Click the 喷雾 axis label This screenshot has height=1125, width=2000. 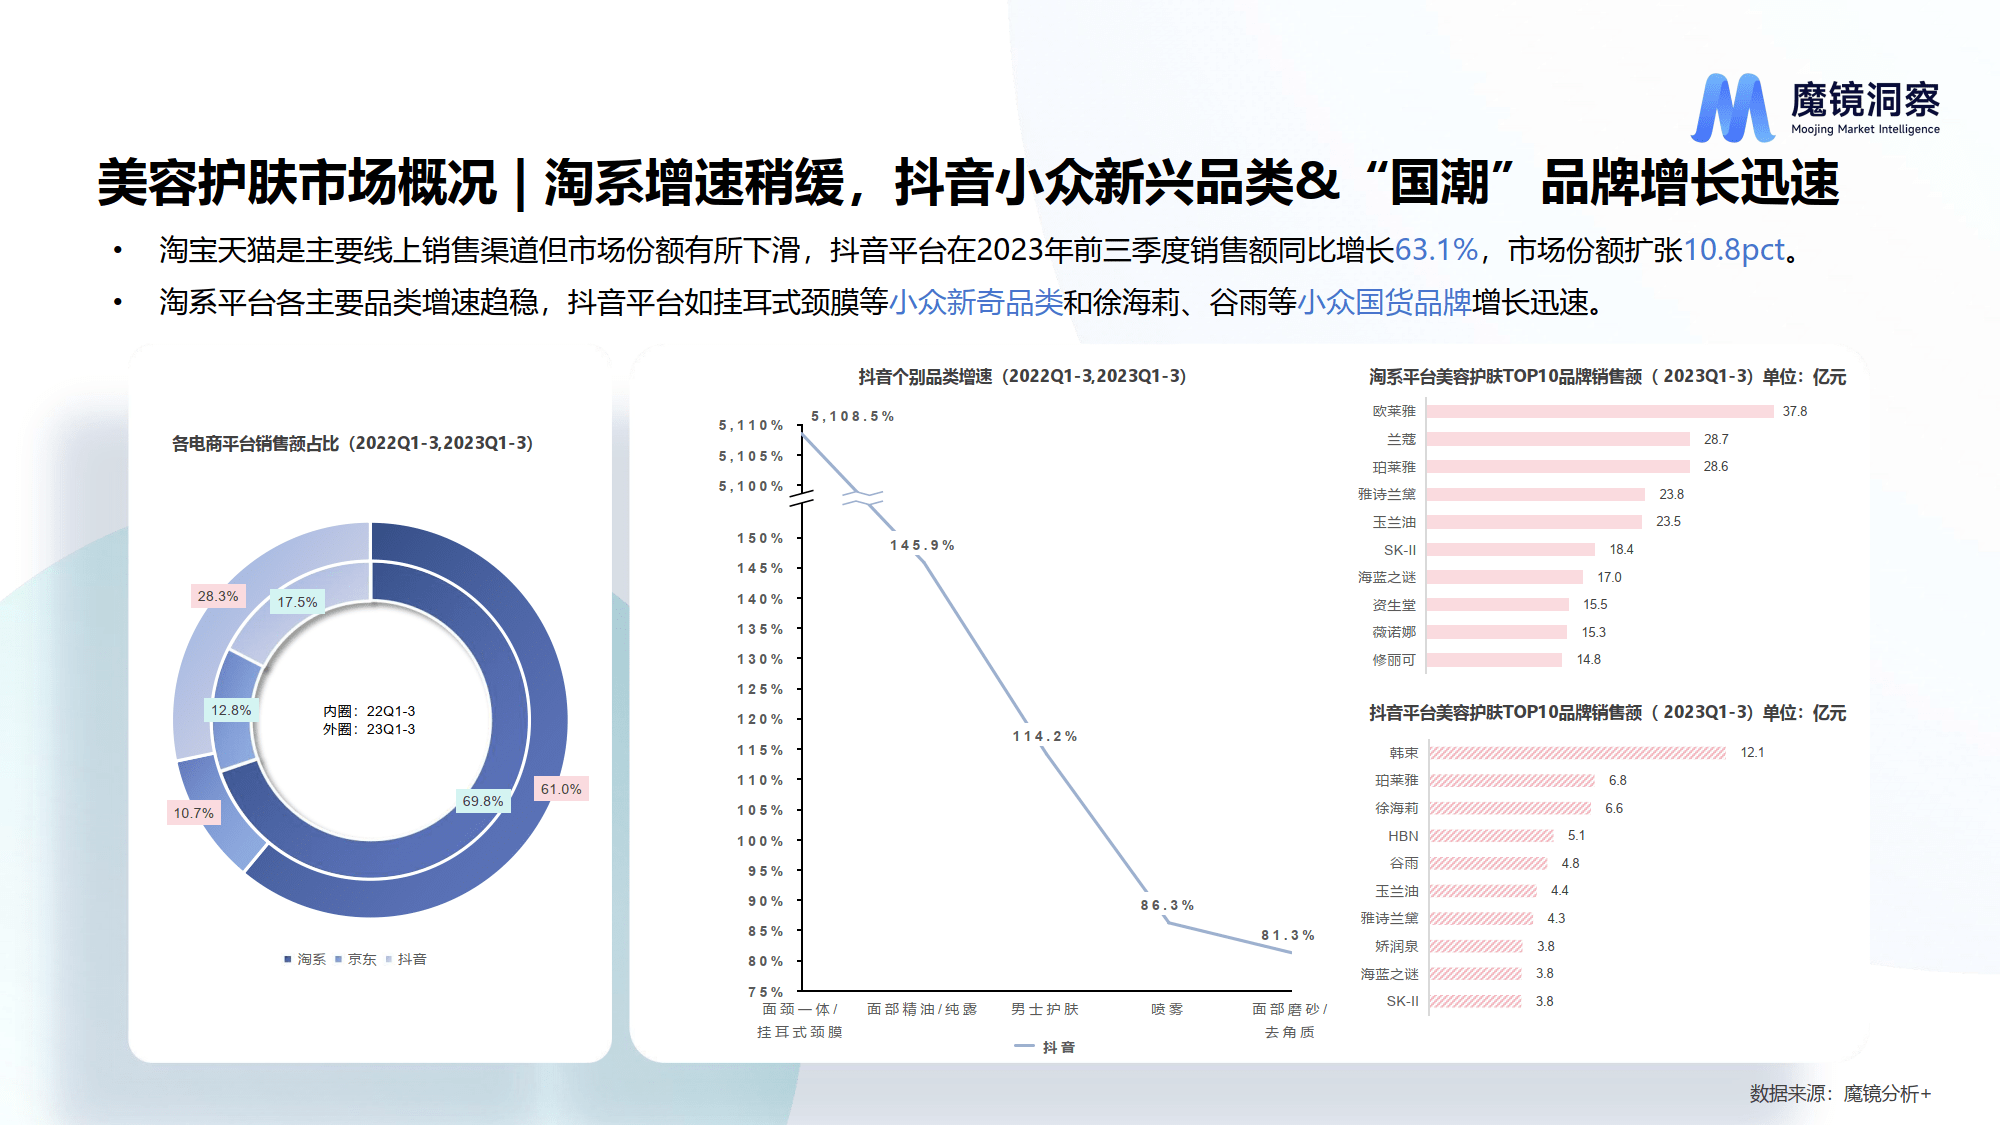point(1167,1009)
